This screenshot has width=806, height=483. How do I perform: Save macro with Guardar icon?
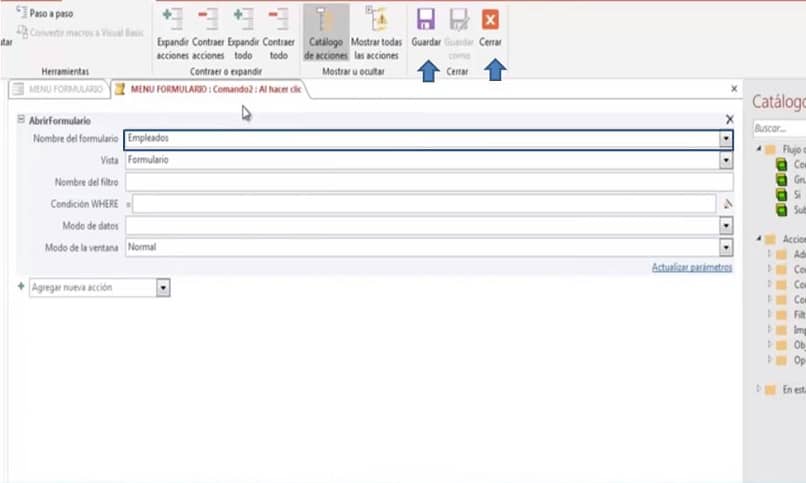426,21
